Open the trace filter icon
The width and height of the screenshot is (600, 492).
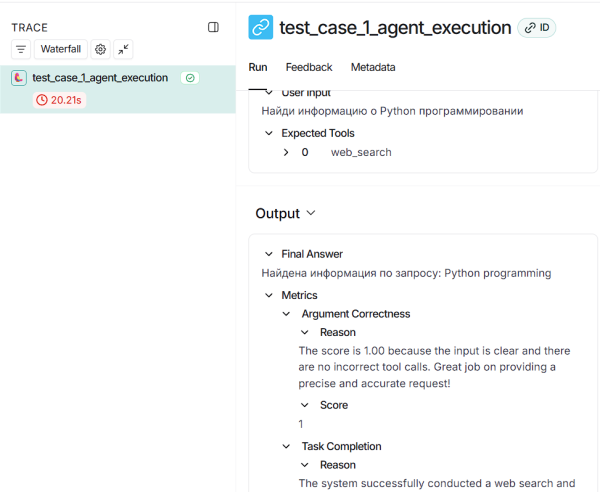click(21, 49)
